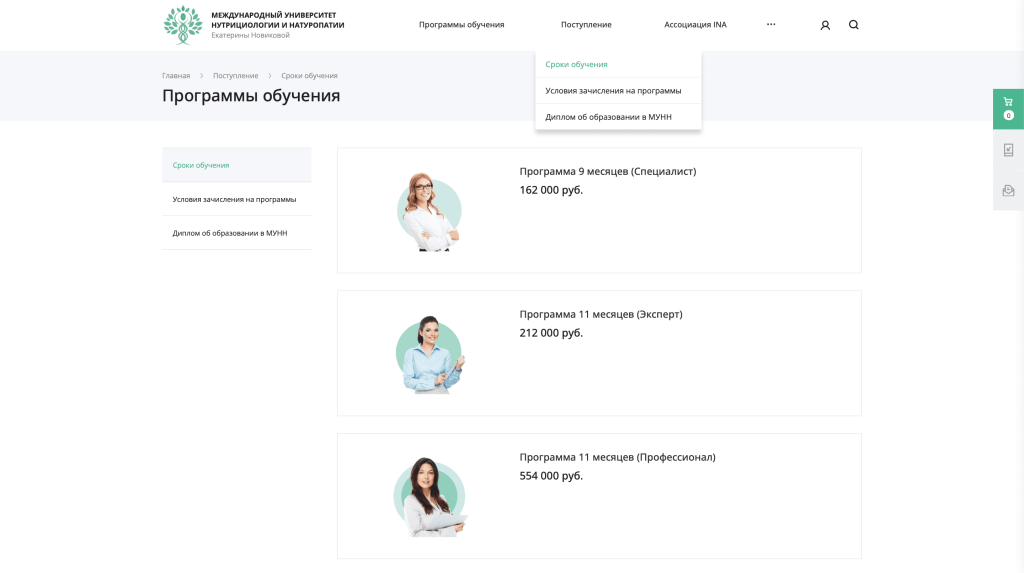Viewport: 1024px width, 573px height.
Task: Open the shopping cart side widget
Action: (1008, 108)
